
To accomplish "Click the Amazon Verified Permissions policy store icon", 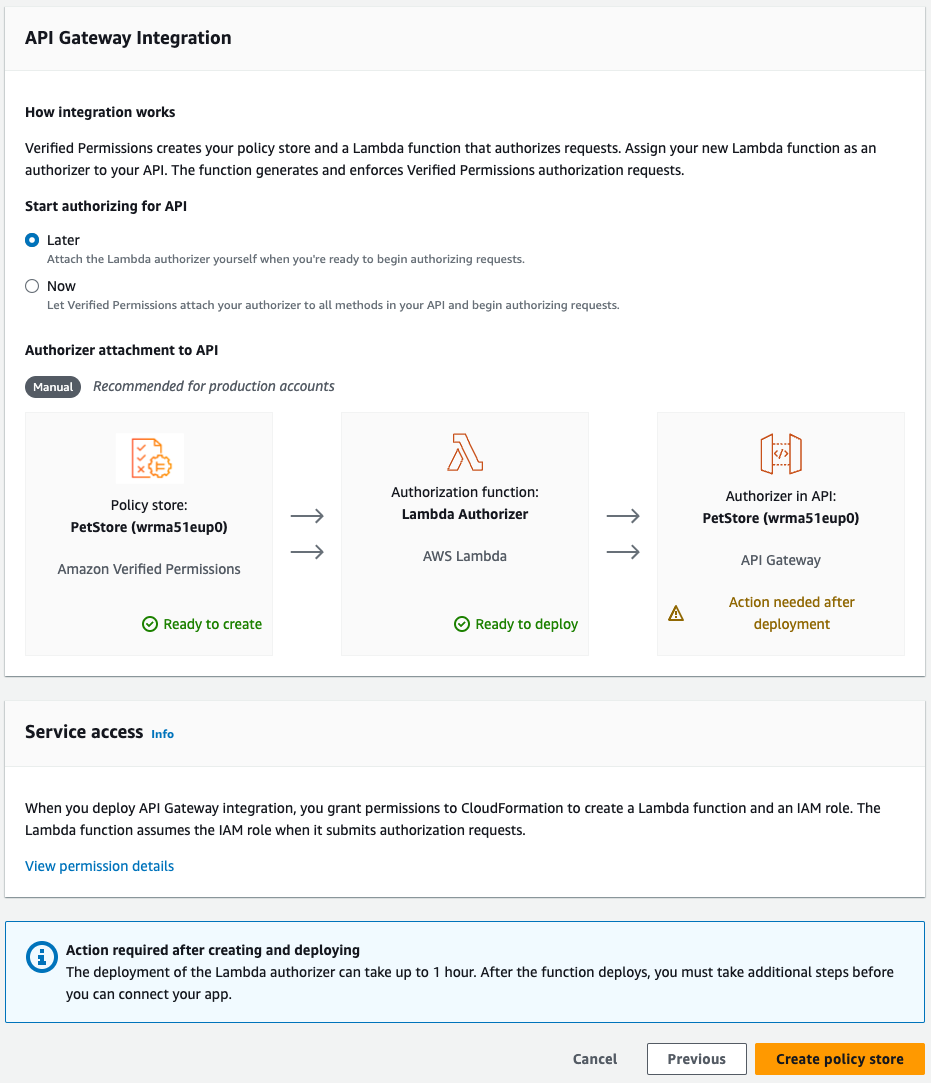I will (148, 457).
